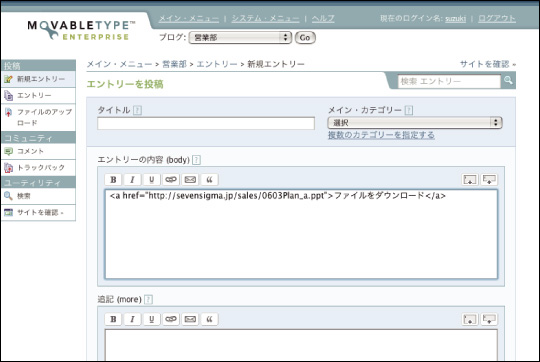This screenshot has width=540, height=362.
Task: Open ヘルプ in top navigation
Action: click(323, 19)
